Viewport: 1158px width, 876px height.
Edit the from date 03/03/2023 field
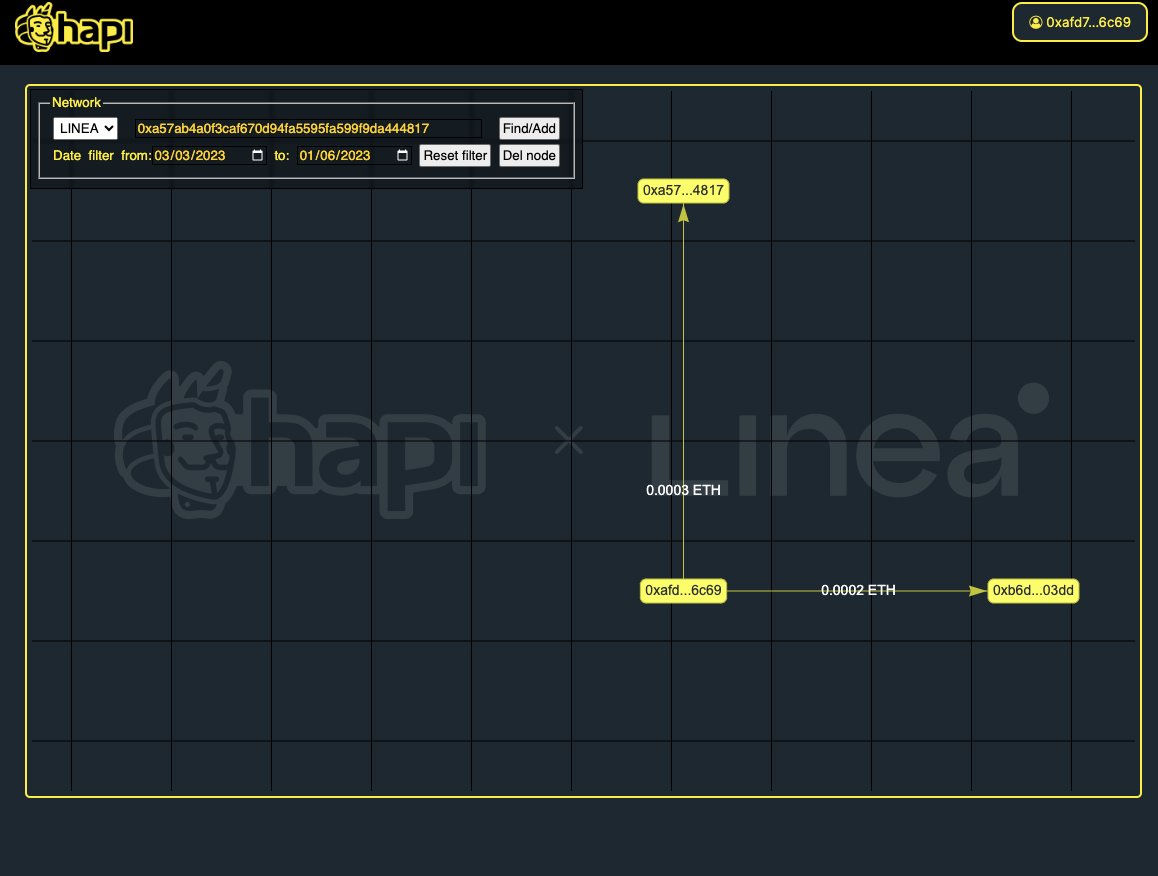pos(209,155)
